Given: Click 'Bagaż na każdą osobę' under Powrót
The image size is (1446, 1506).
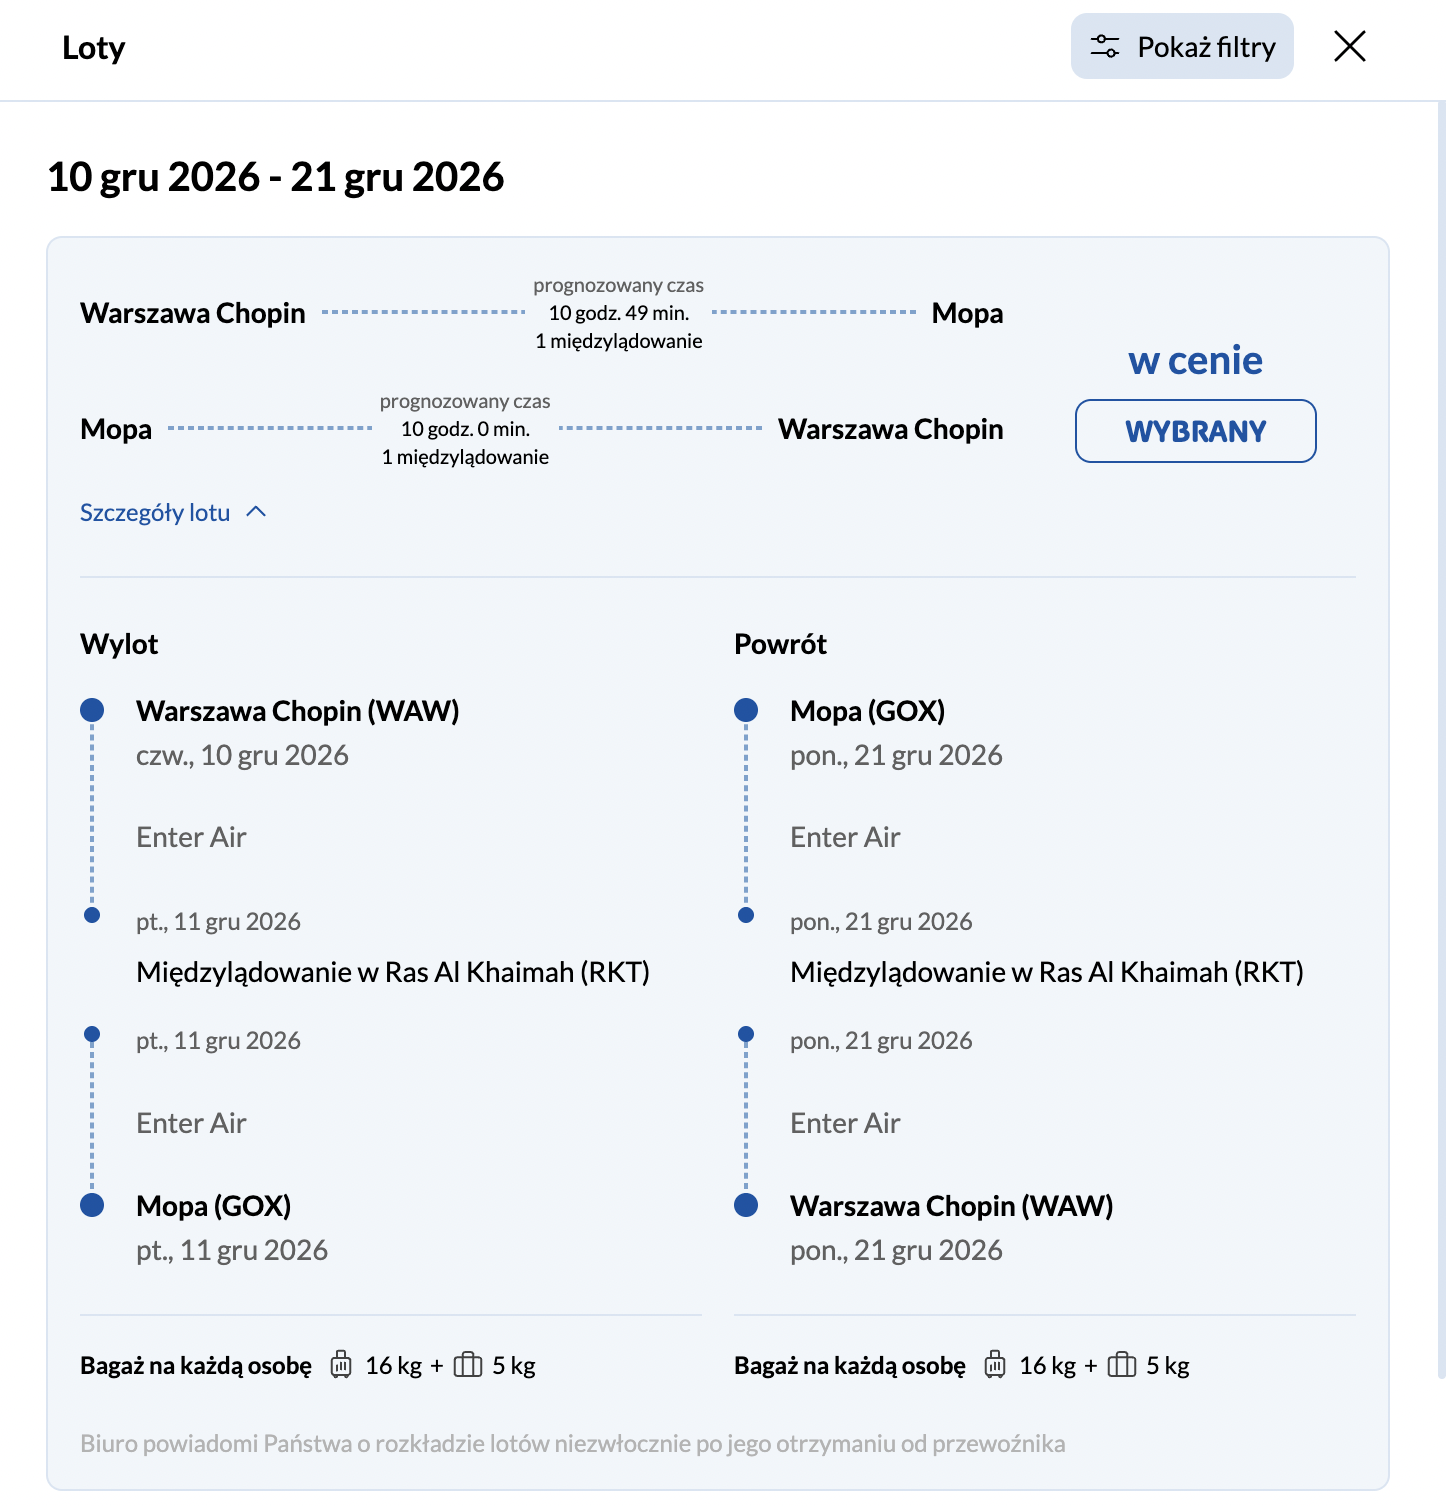Looking at the screenshot, I should pos(850,1366).
